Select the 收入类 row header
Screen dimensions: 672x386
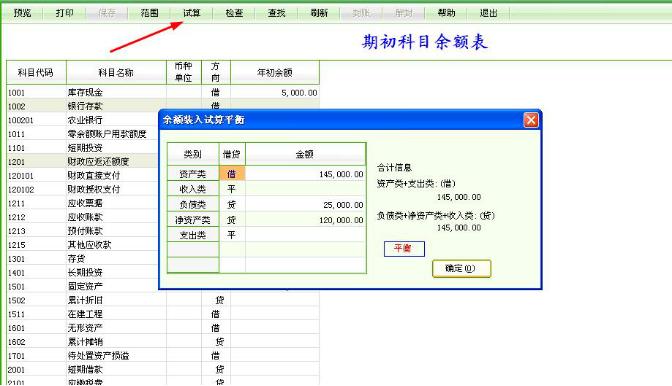193,189
